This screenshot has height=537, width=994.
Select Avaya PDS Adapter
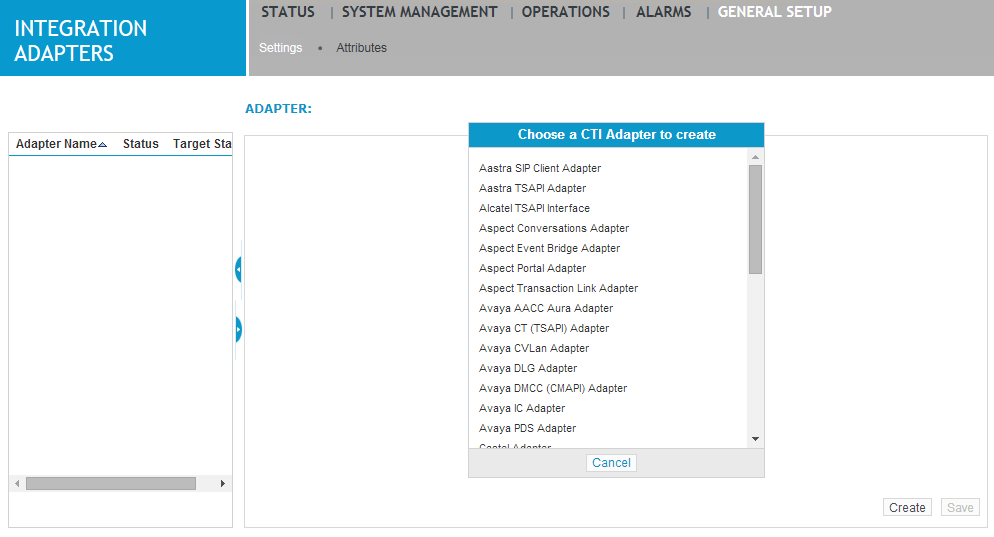(x=527, y=429)
